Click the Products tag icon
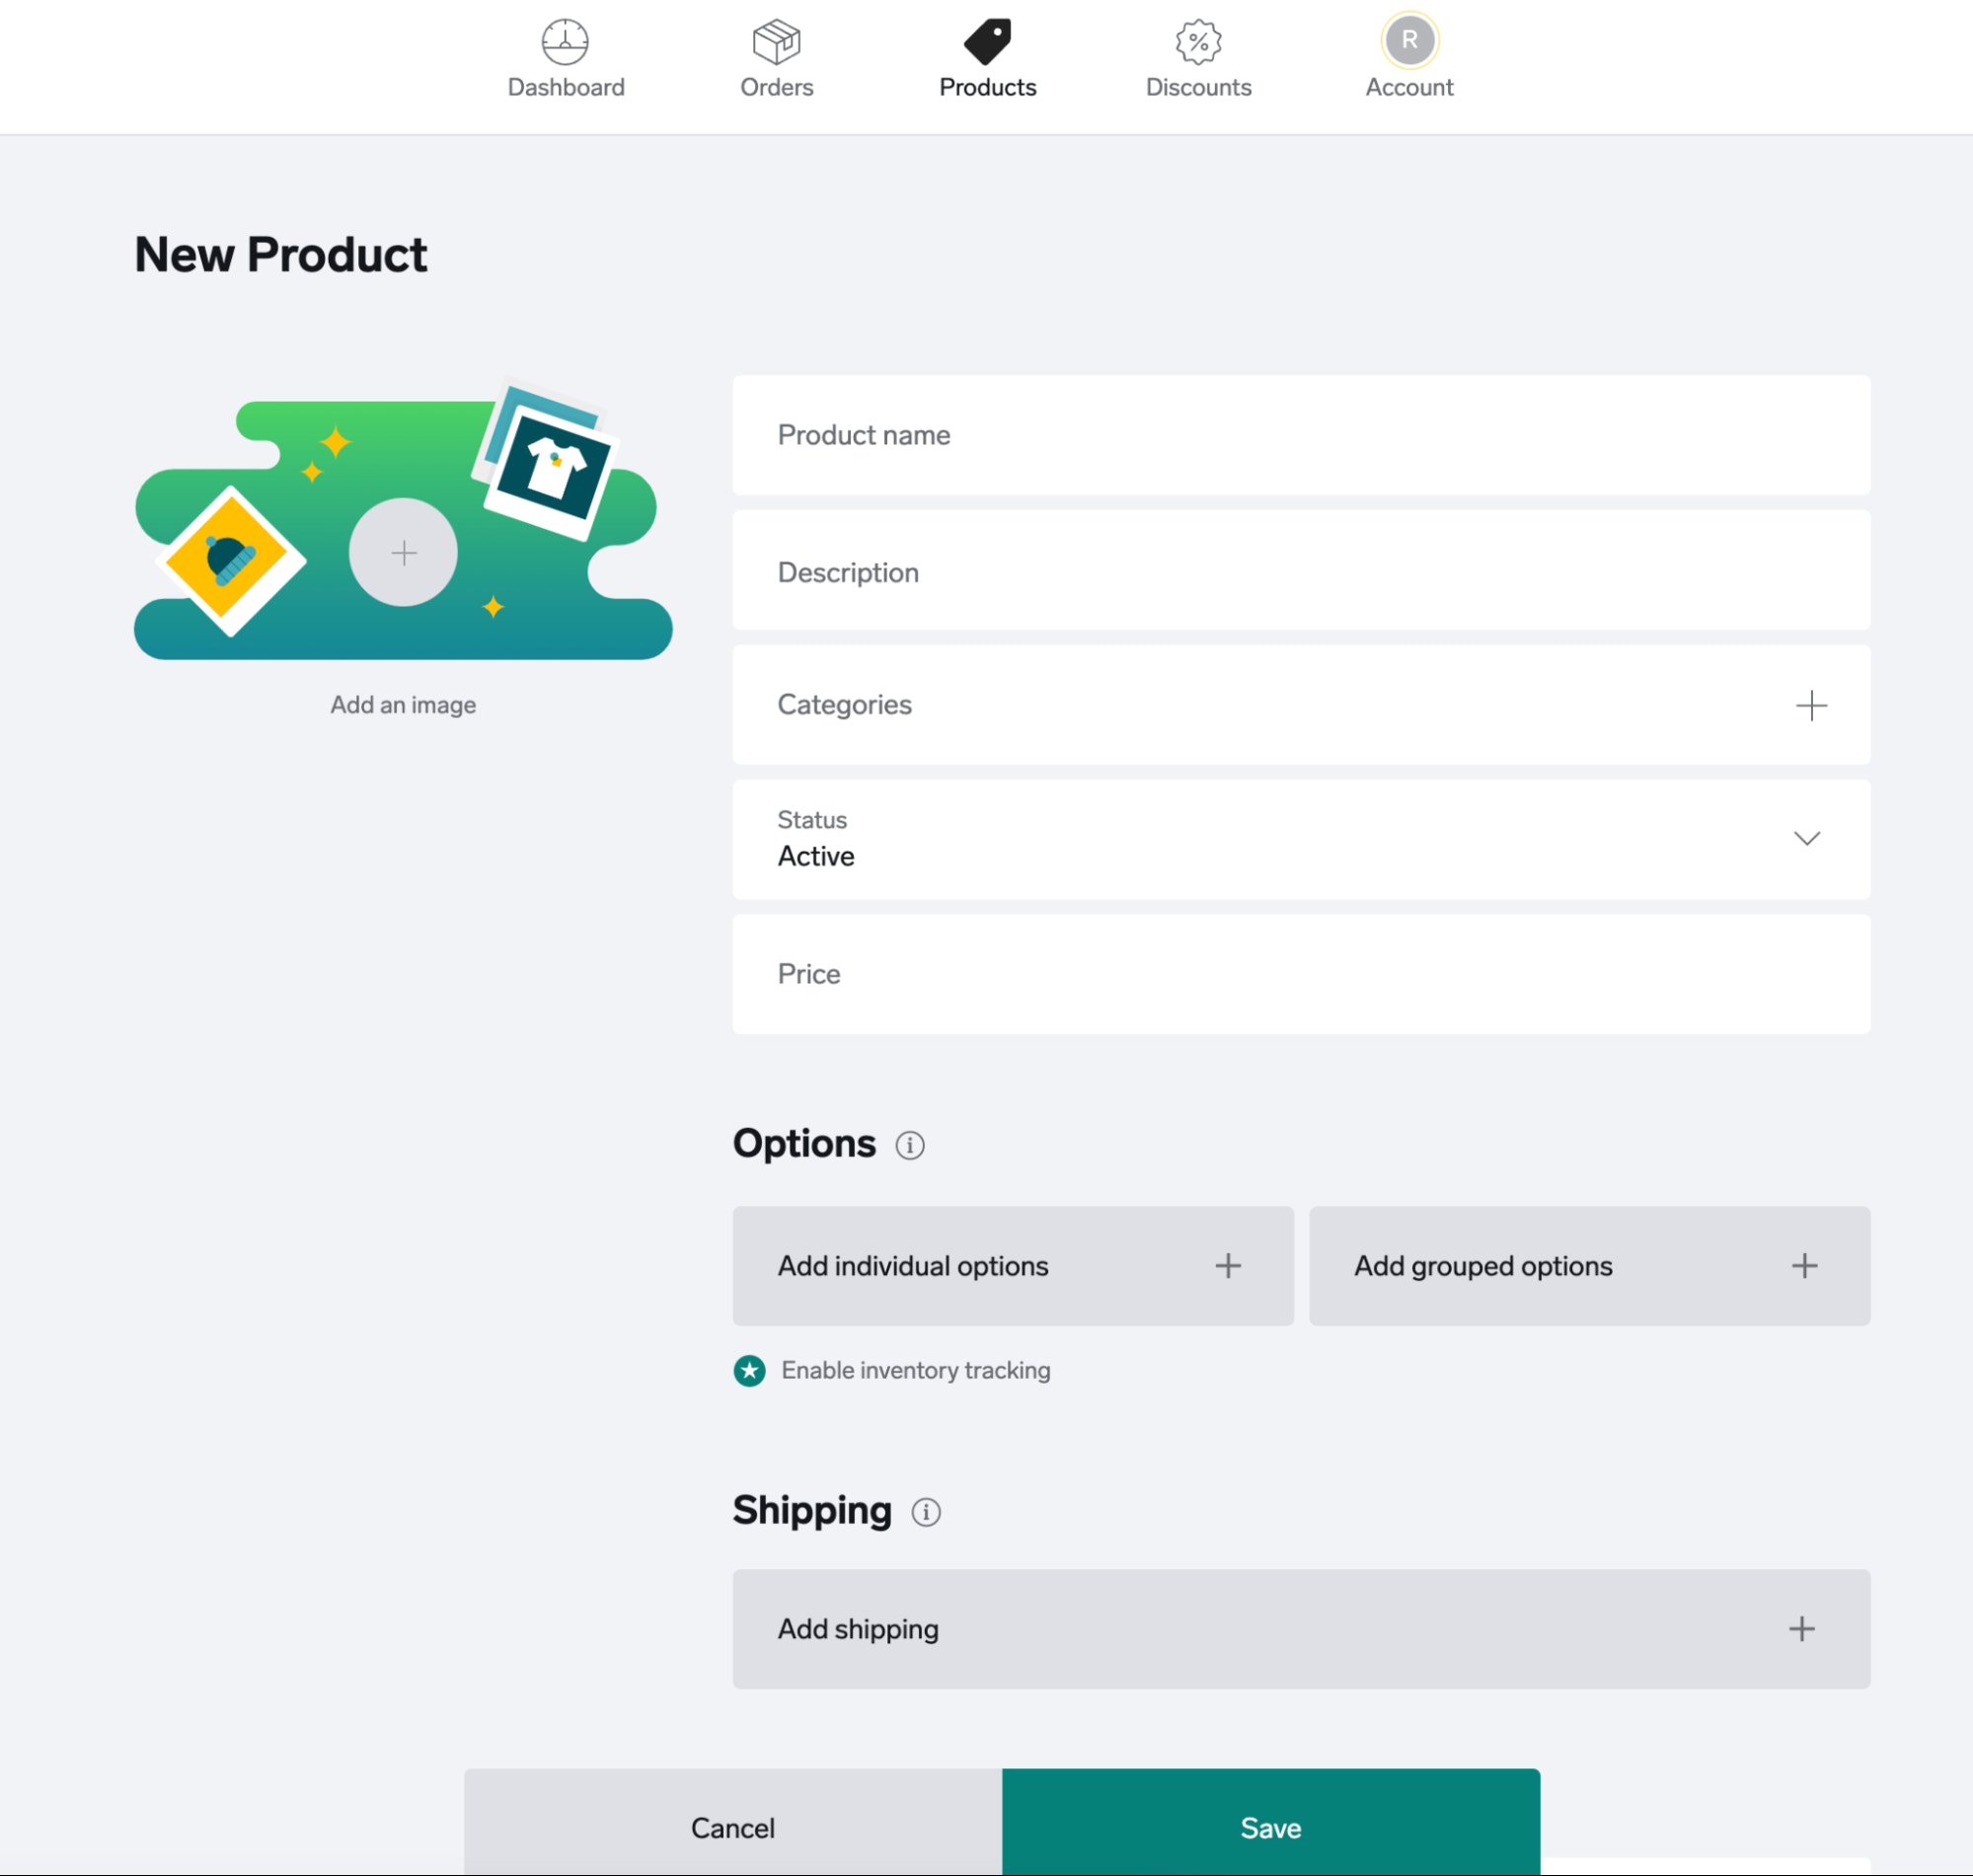Screen dimensions: 1973x1876 pos(987,41)
